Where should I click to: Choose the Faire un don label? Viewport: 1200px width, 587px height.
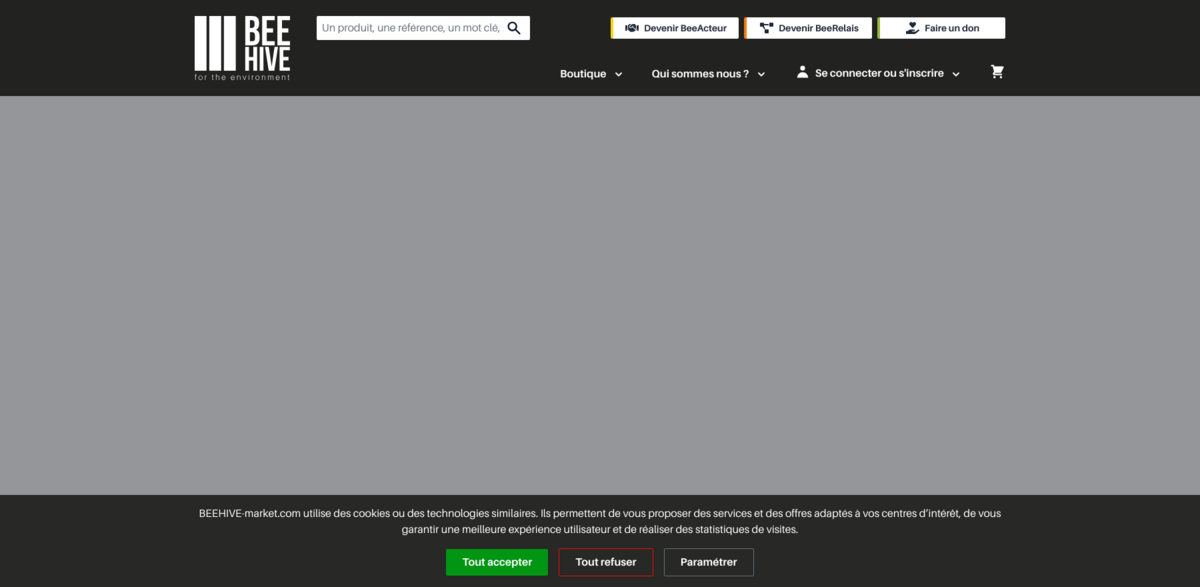pos(951,28)
